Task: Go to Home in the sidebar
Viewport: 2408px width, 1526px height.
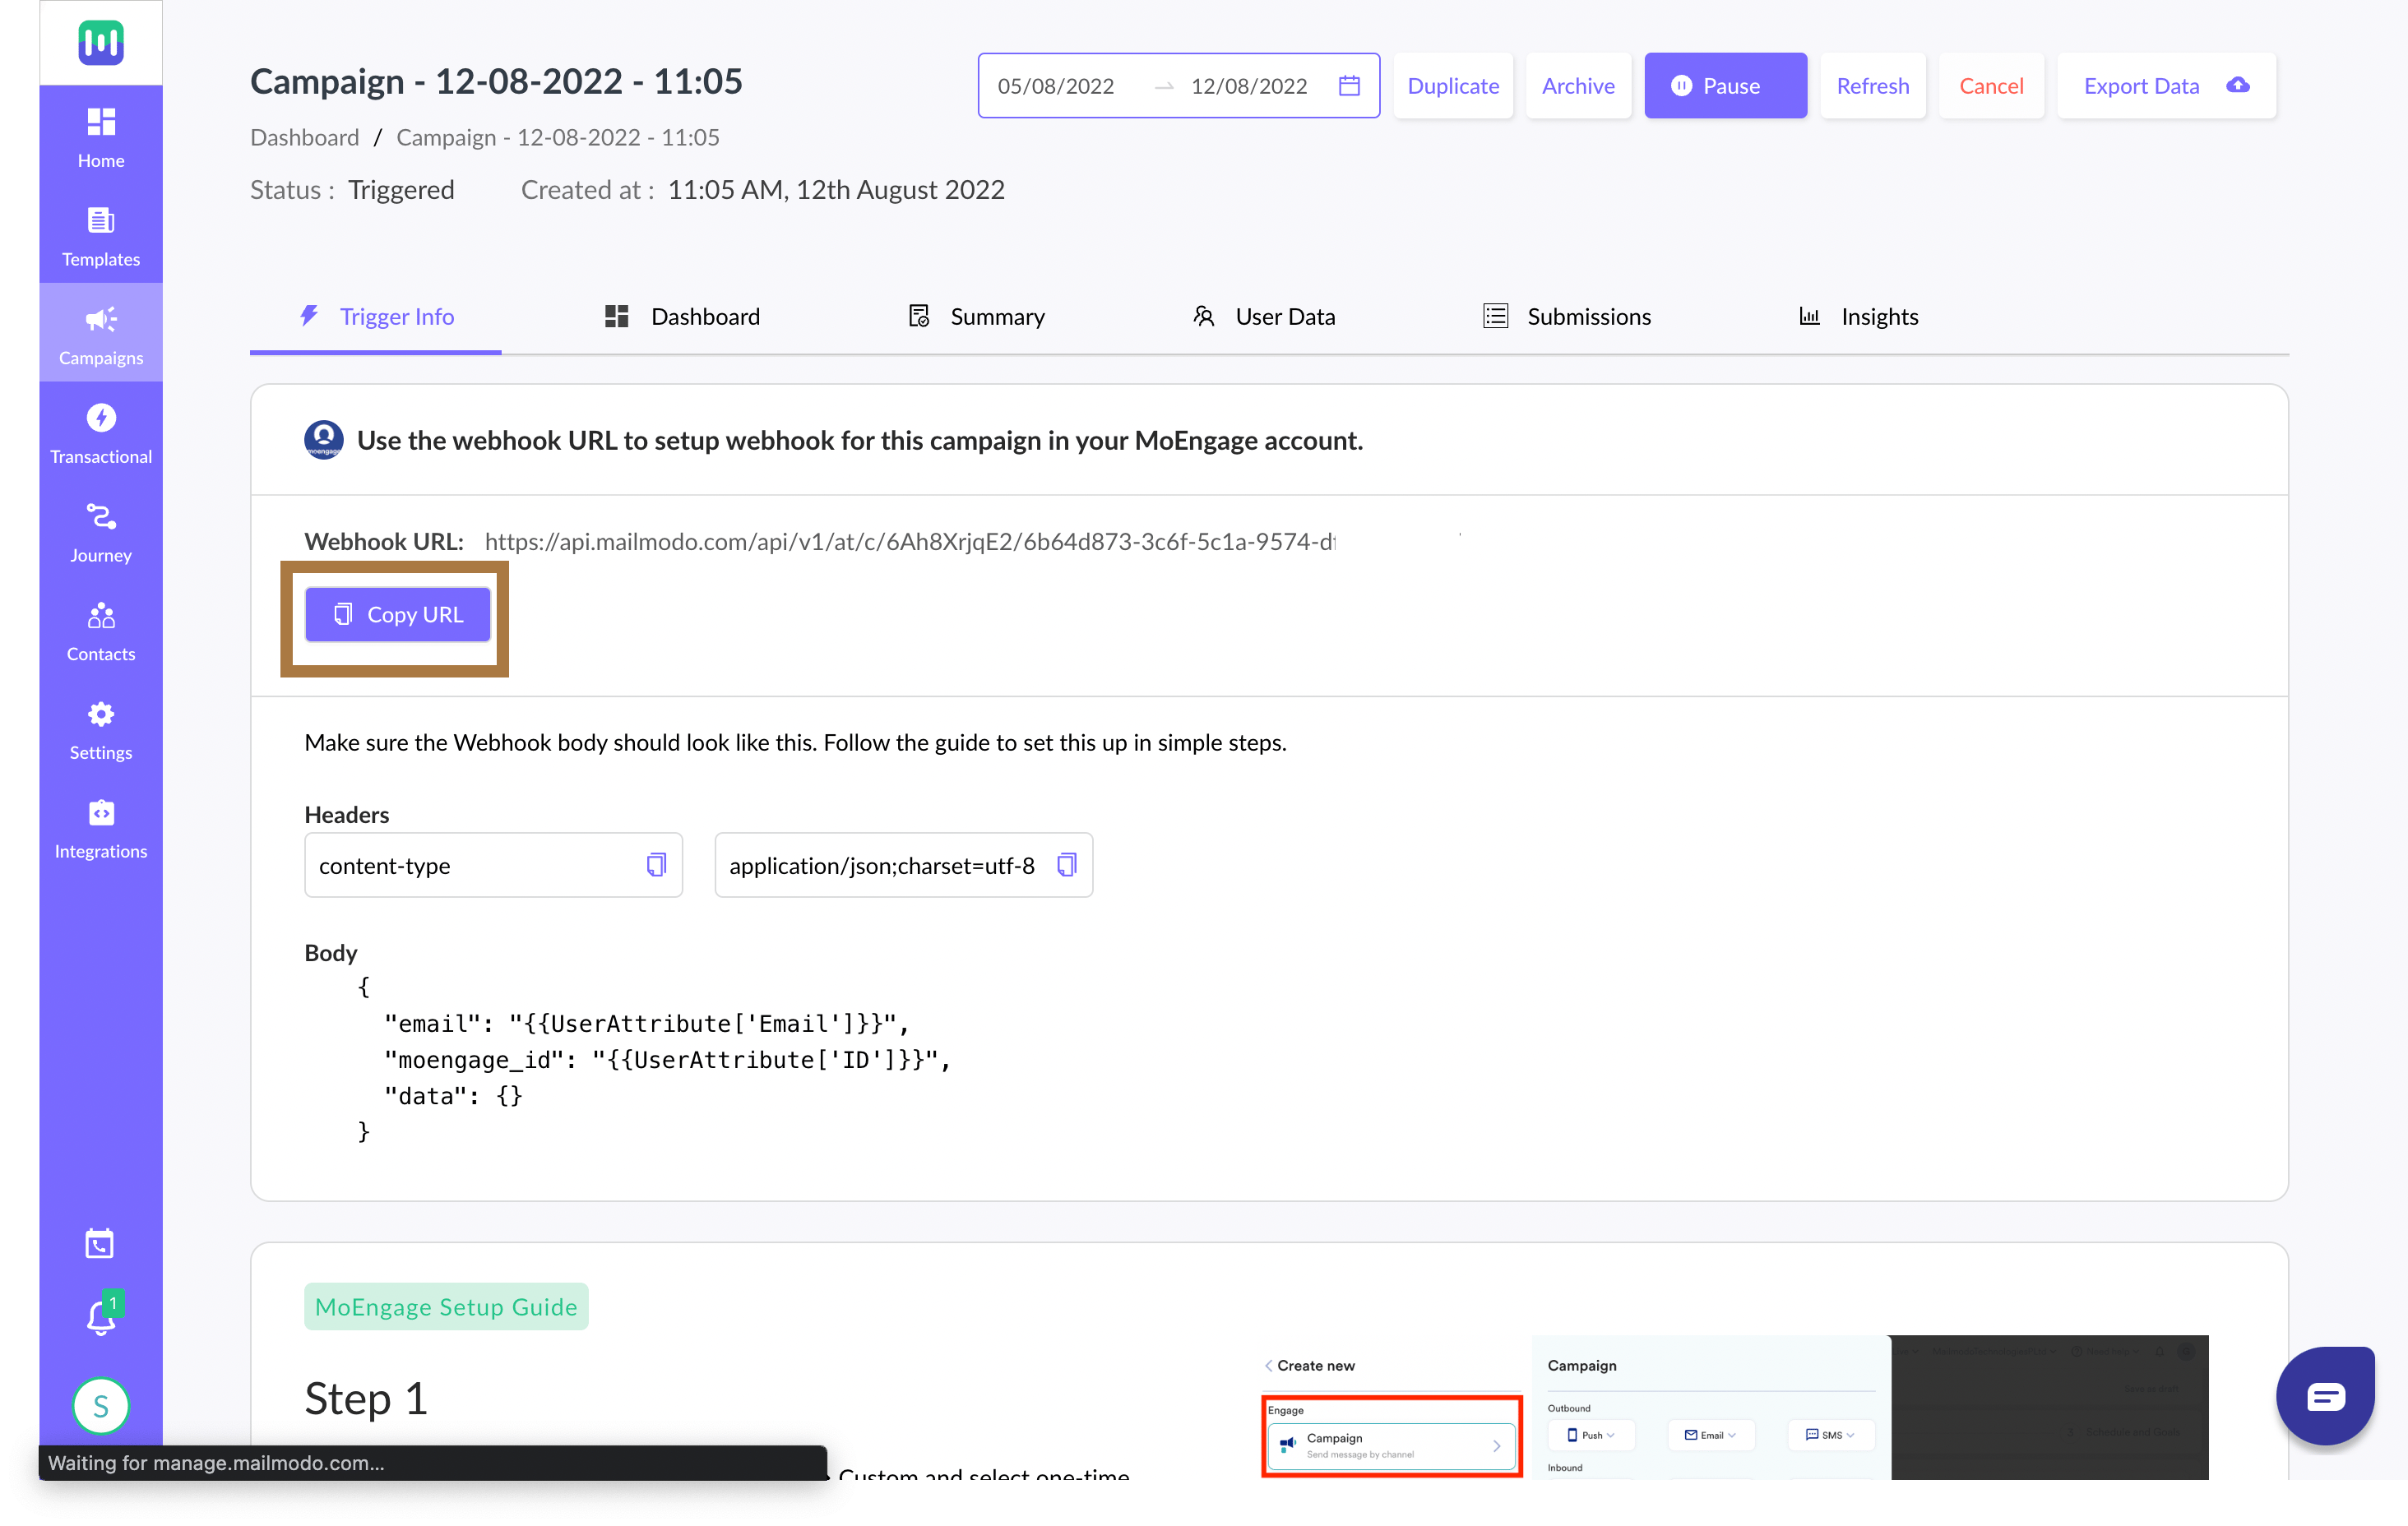Action: pos(101,137)
